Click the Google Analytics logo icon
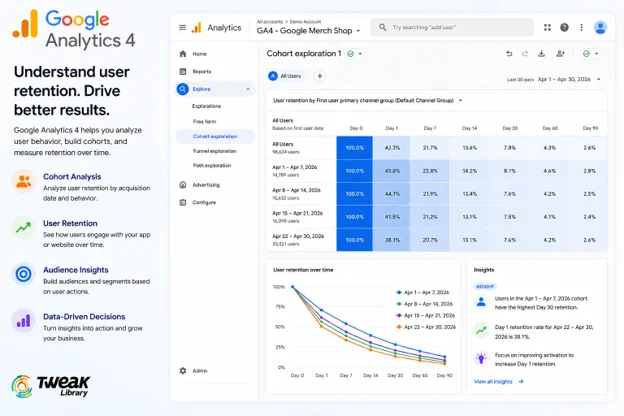The height and width of the screenshot is (416, 624). pos(197,27)
